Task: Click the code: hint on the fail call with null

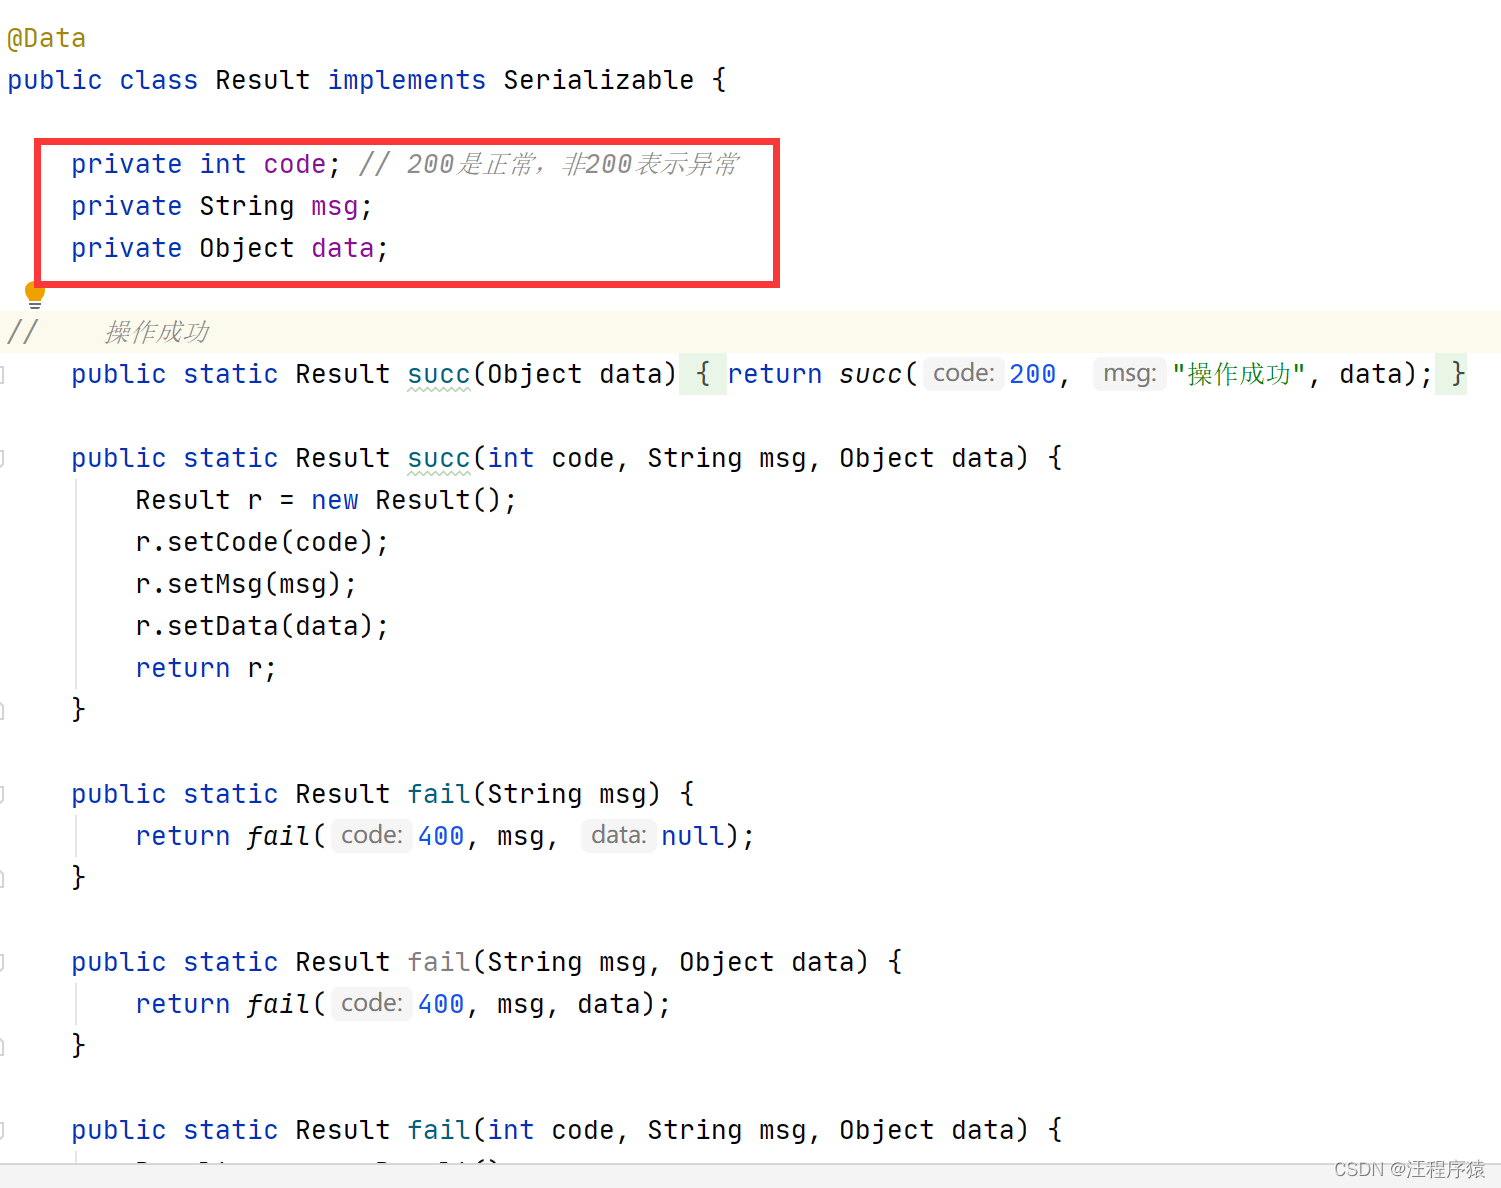Action: point(371,836)
